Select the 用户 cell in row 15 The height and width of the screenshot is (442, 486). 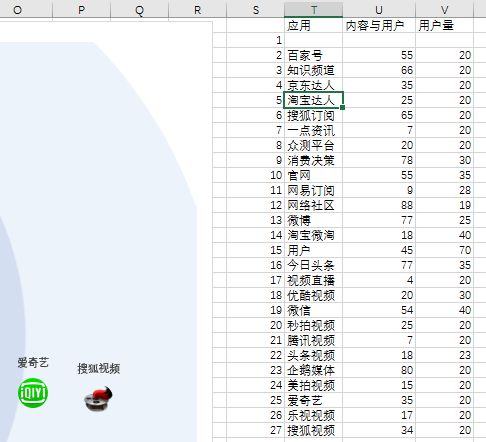point(314,250)
